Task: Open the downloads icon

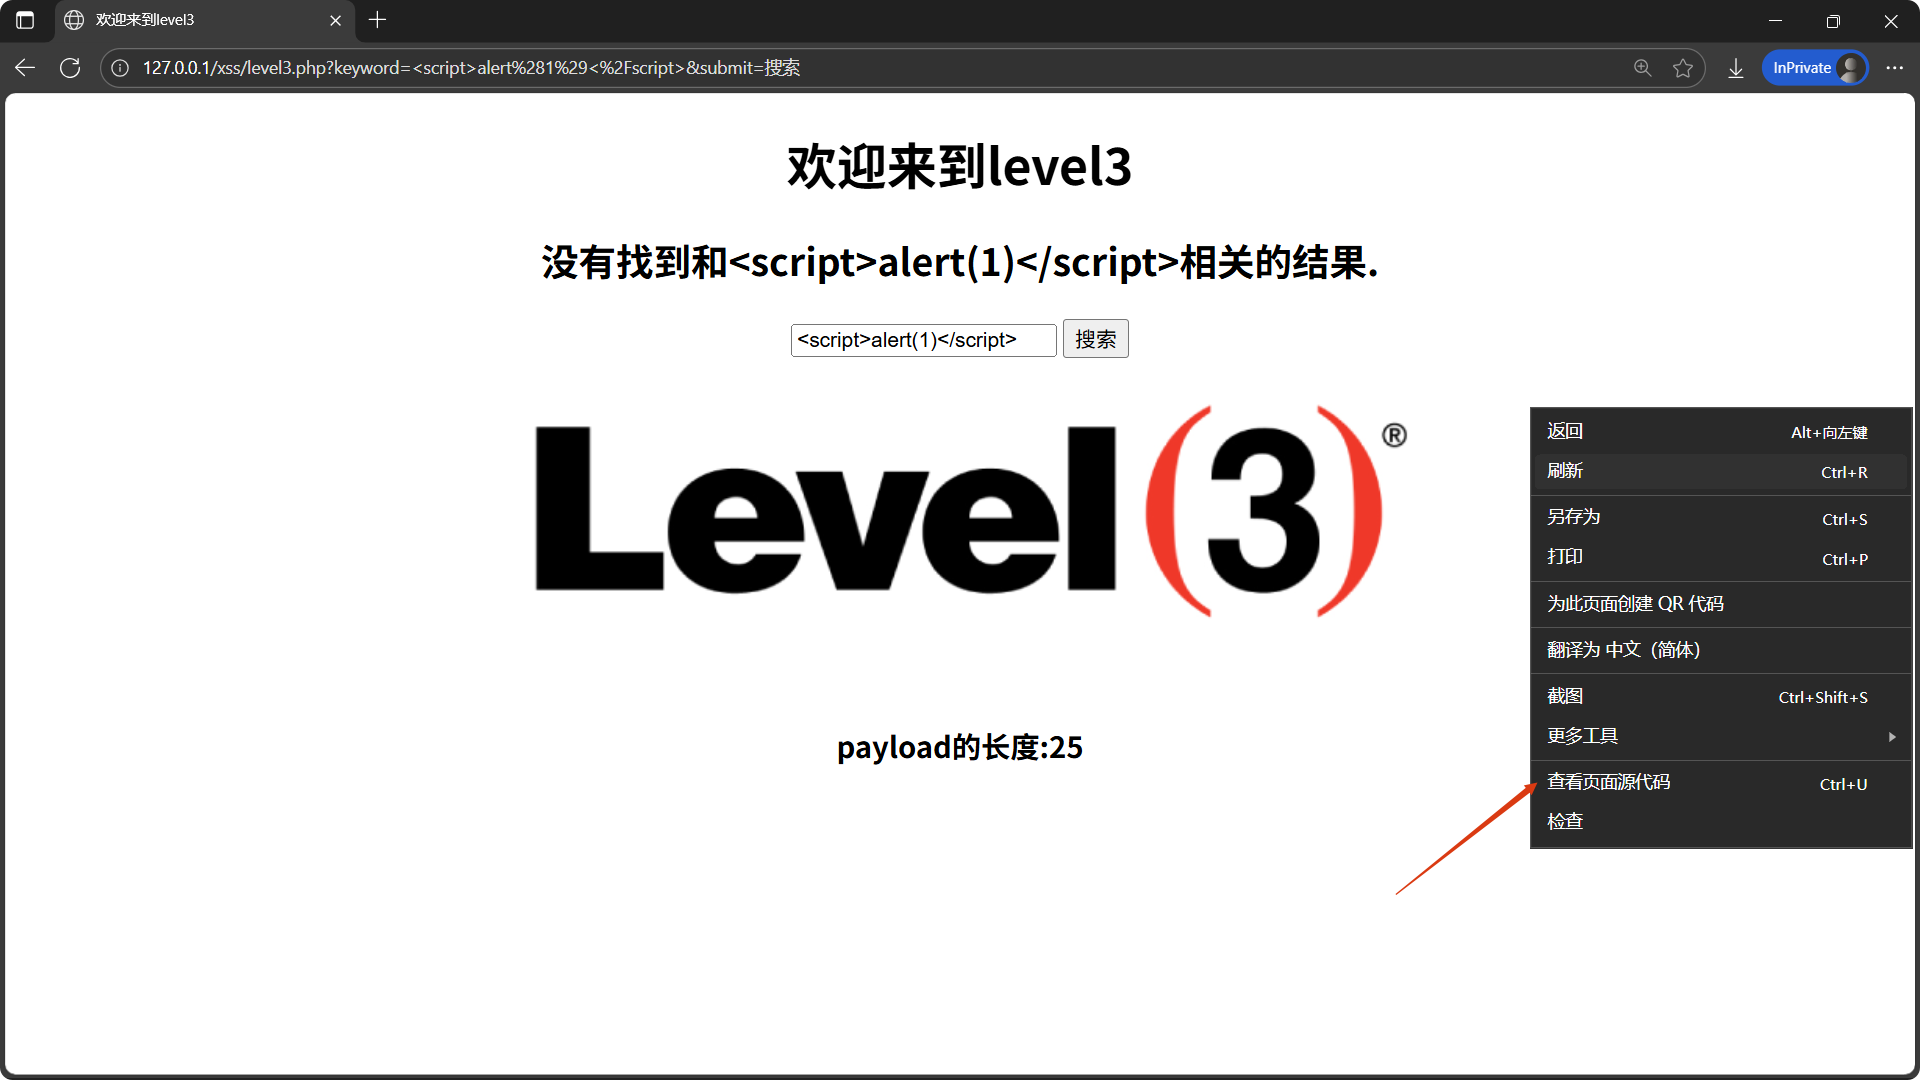Action: pos(1736,68)
